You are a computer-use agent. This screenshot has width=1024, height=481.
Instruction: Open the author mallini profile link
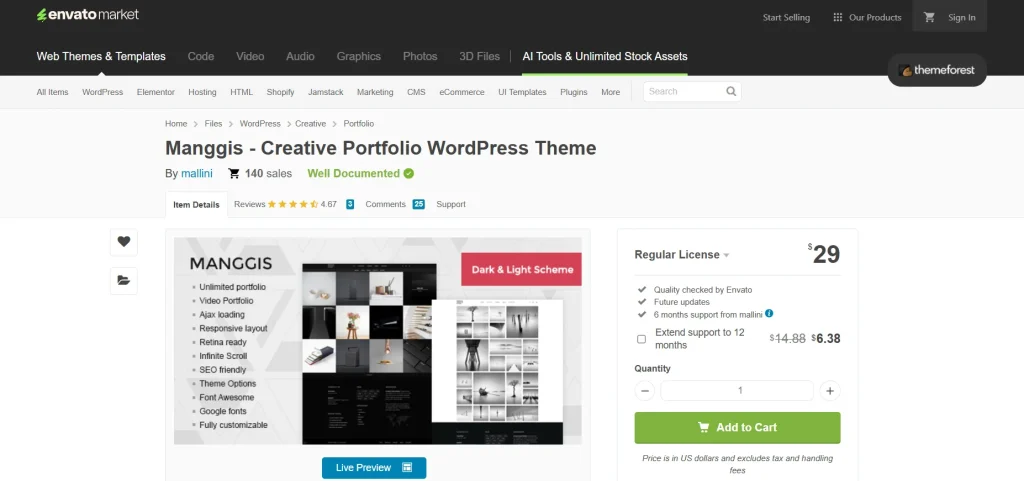(x=197, y=174)
